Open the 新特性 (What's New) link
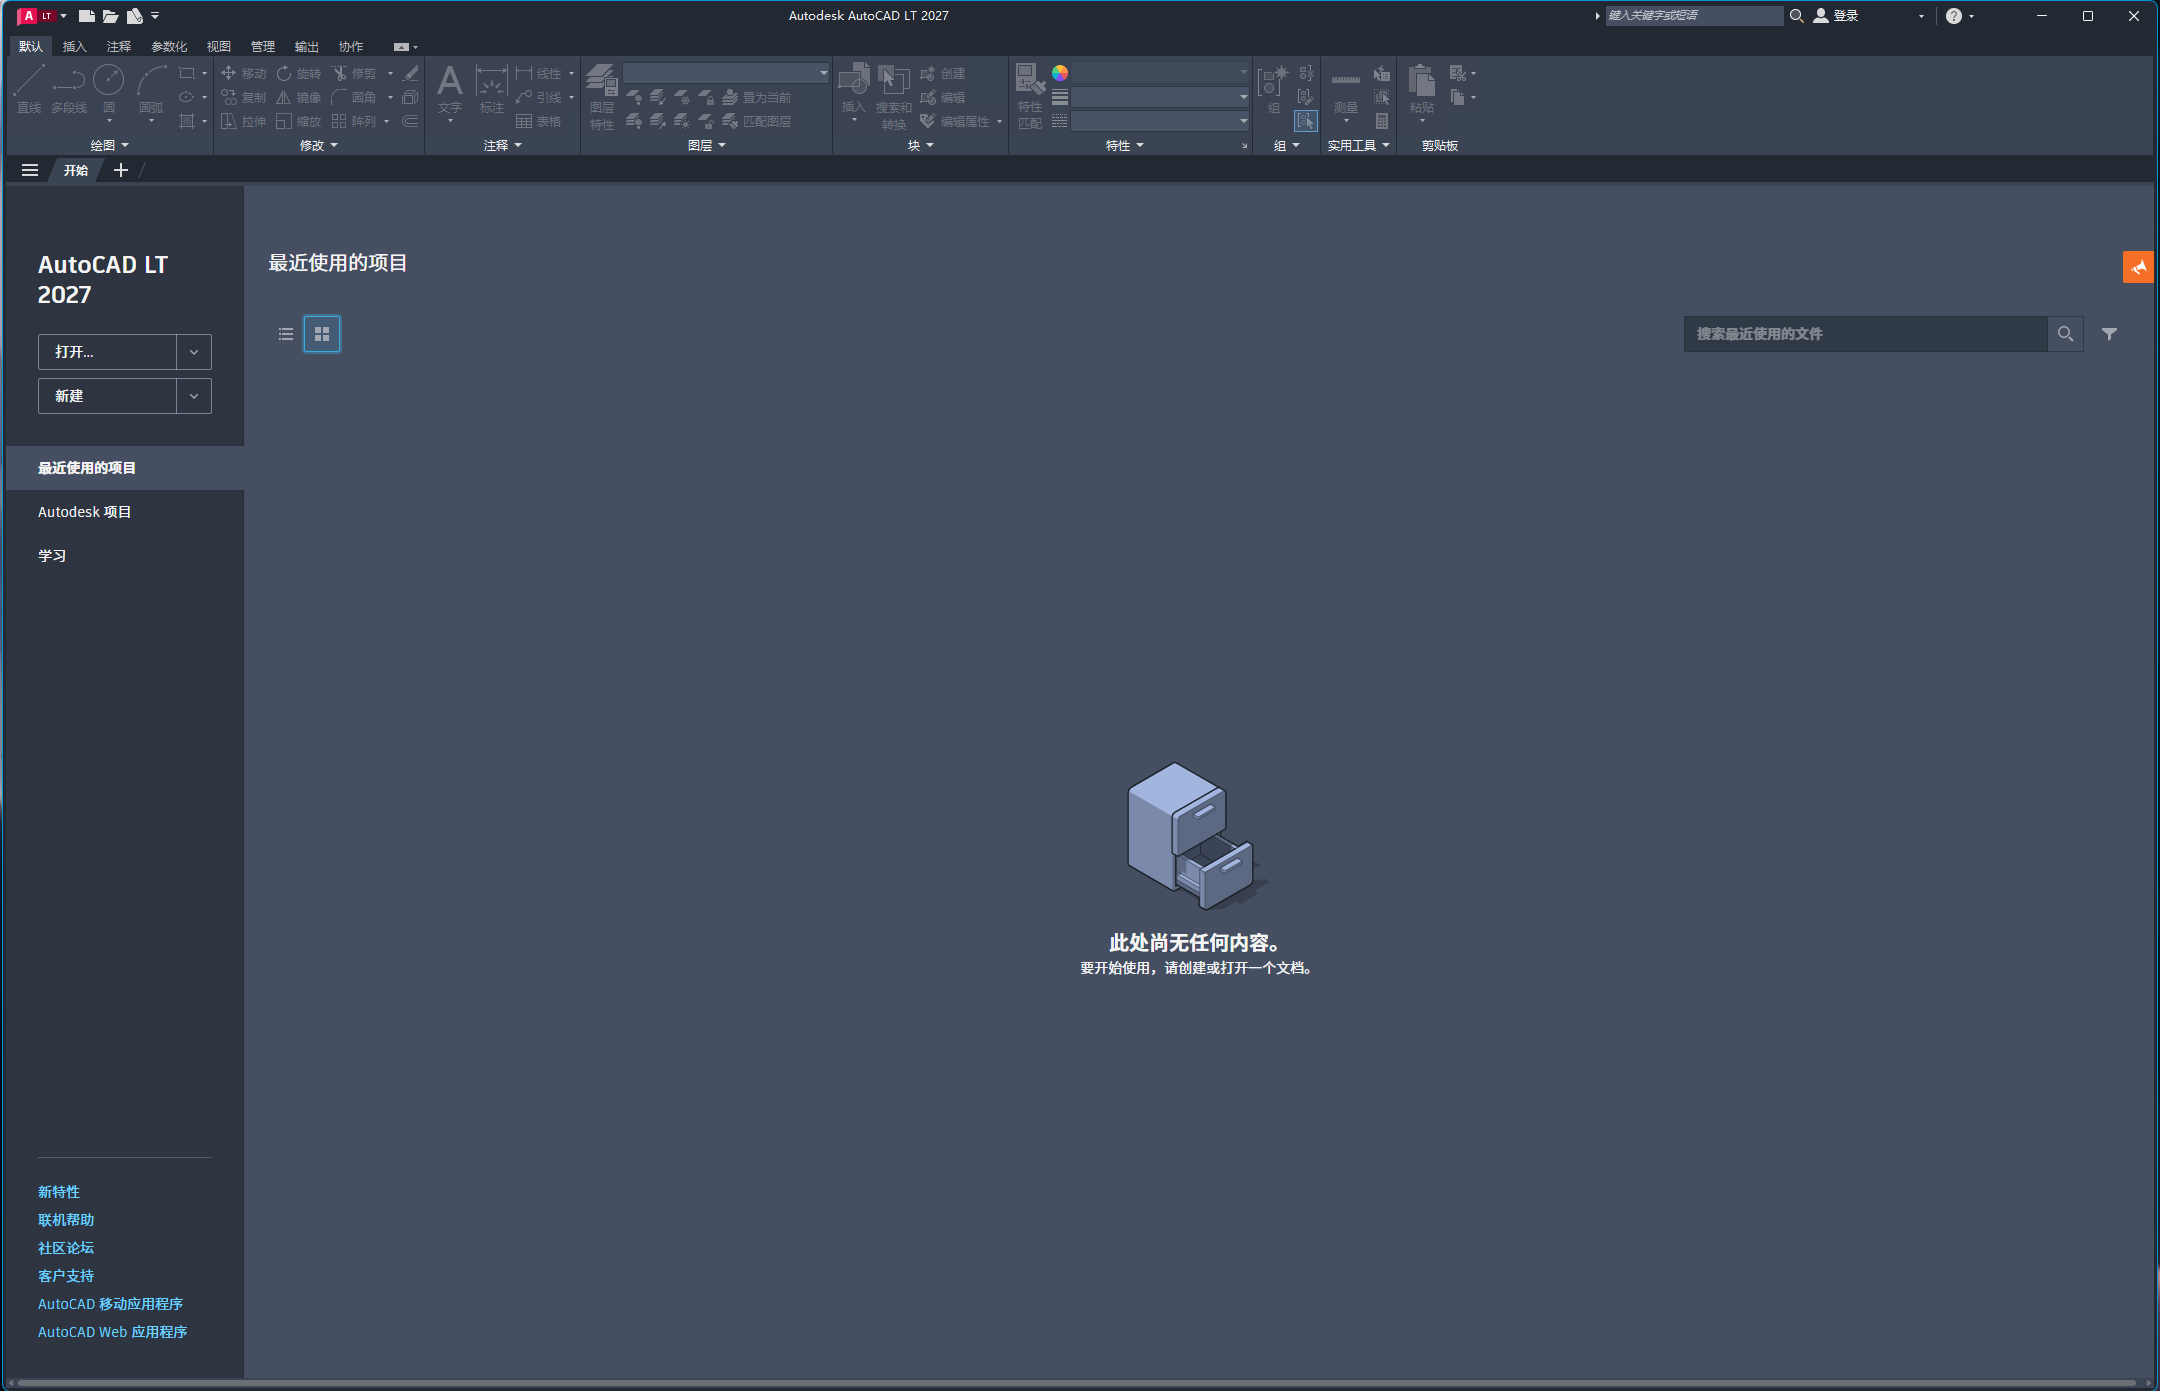 click(x=59, y=1192)
